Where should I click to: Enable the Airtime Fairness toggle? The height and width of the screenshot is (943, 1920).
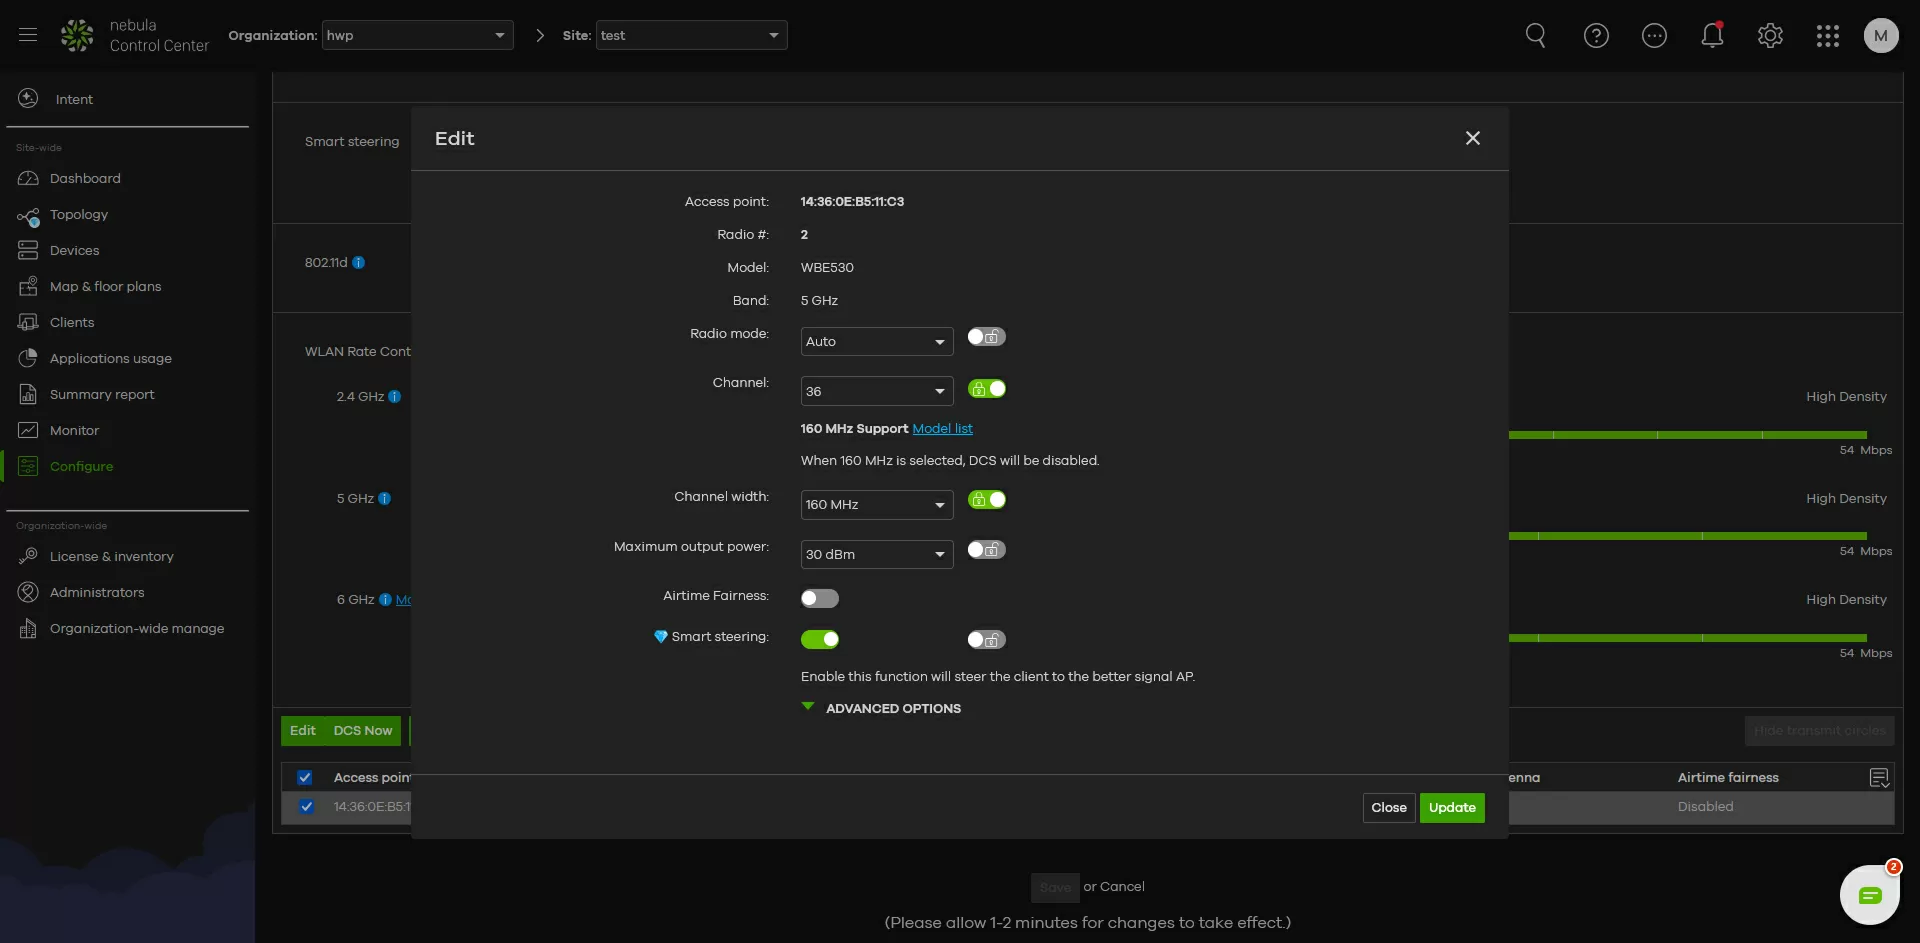tap(819, 598)
